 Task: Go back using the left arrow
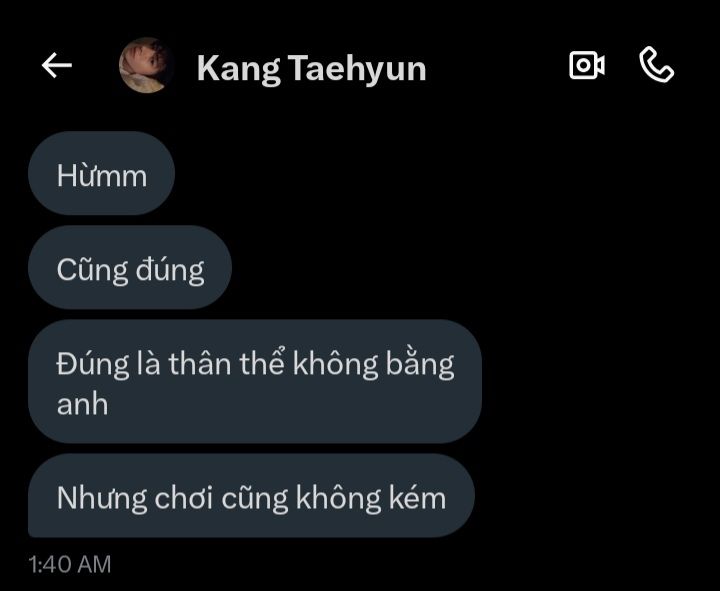click(57, 65)
